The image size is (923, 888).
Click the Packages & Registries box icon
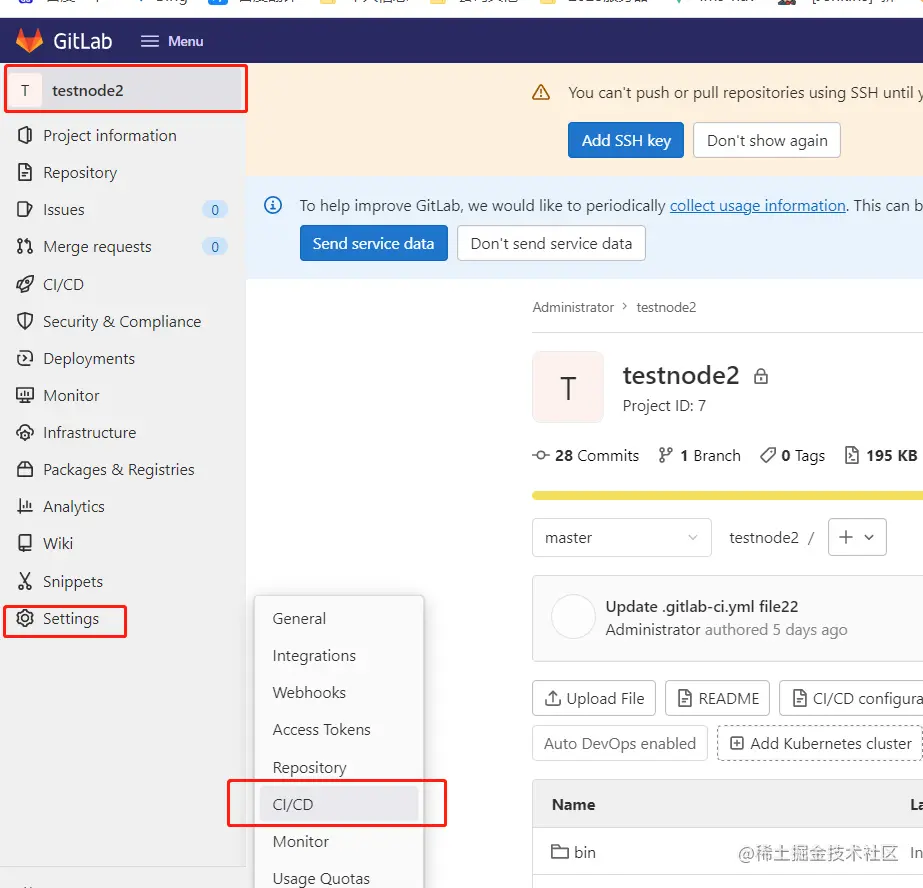click(x=25, y=469)
